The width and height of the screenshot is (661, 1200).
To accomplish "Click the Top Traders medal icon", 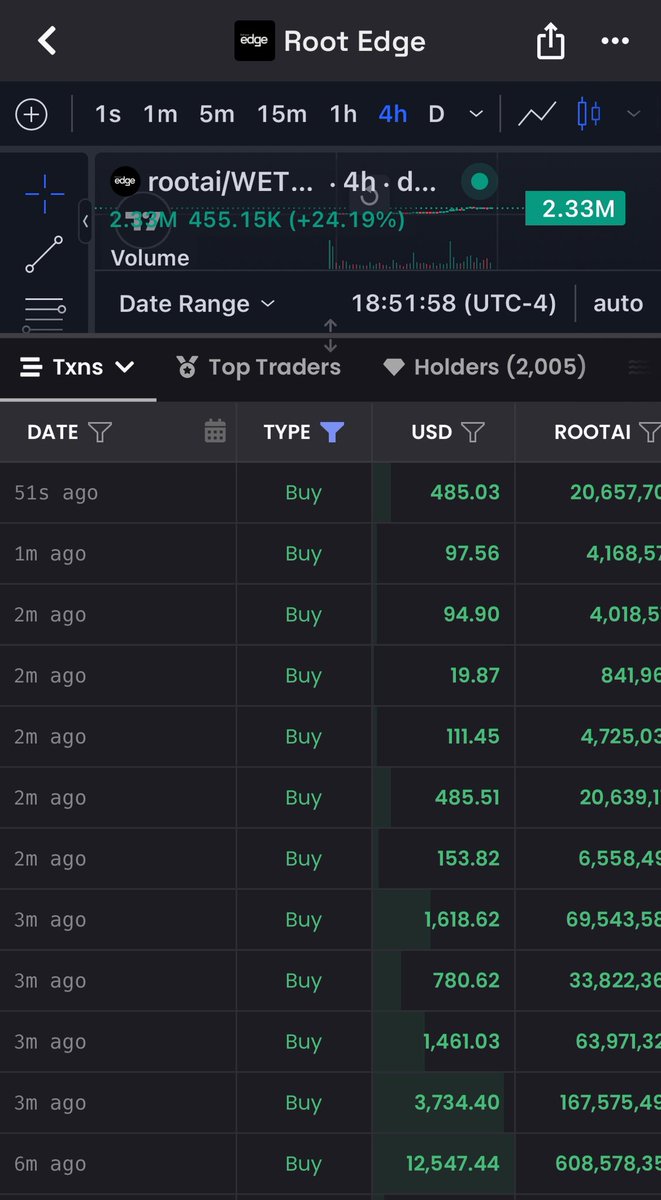I will pyautogui.click(x=187, y=367).
